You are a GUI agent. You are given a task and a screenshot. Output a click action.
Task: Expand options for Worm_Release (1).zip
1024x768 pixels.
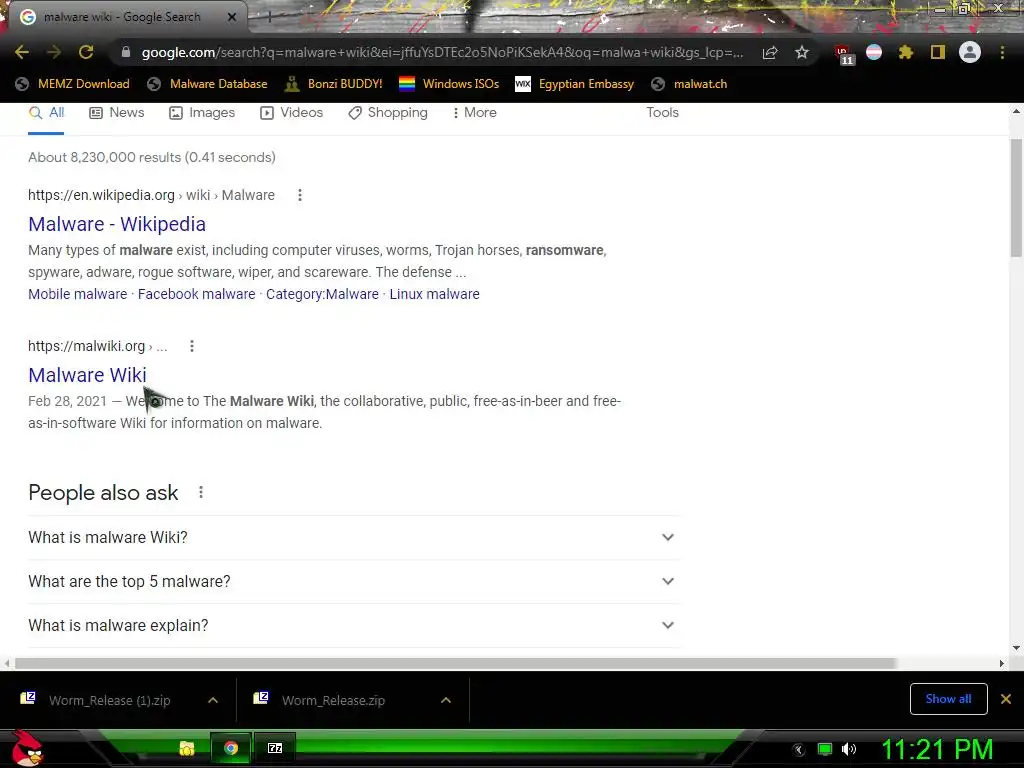click(x=213, y=700)
